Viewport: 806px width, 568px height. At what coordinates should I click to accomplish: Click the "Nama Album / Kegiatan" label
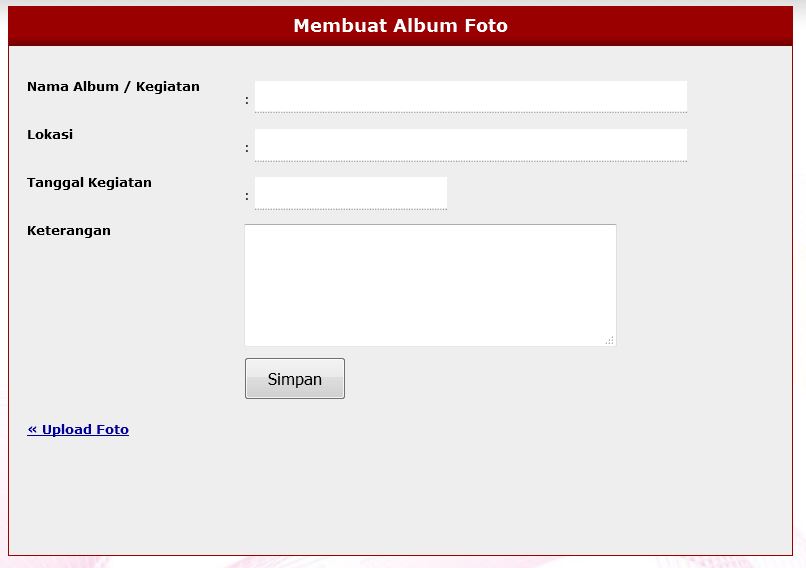coord(113,87)
